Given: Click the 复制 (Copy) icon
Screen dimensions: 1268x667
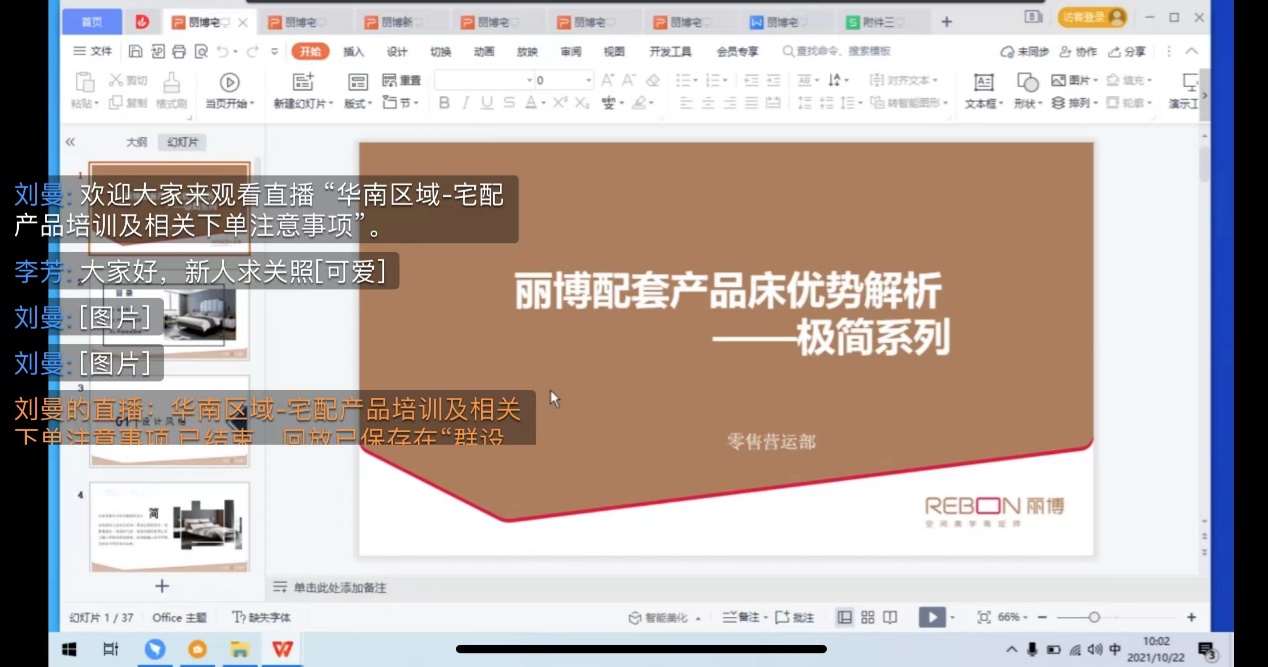Looking at the screenshot, I should (116, 103).
